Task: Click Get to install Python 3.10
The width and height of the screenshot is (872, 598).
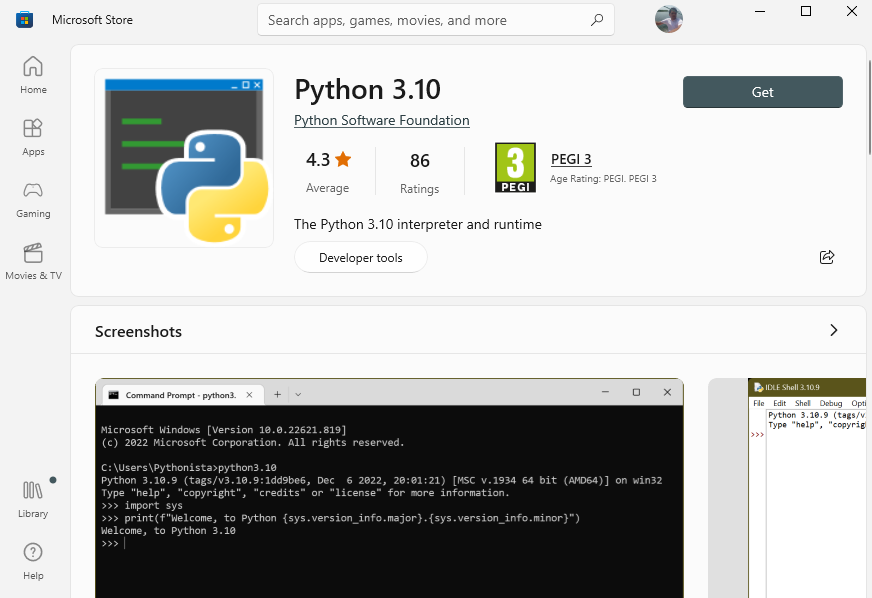Action: tap(762, 92)
